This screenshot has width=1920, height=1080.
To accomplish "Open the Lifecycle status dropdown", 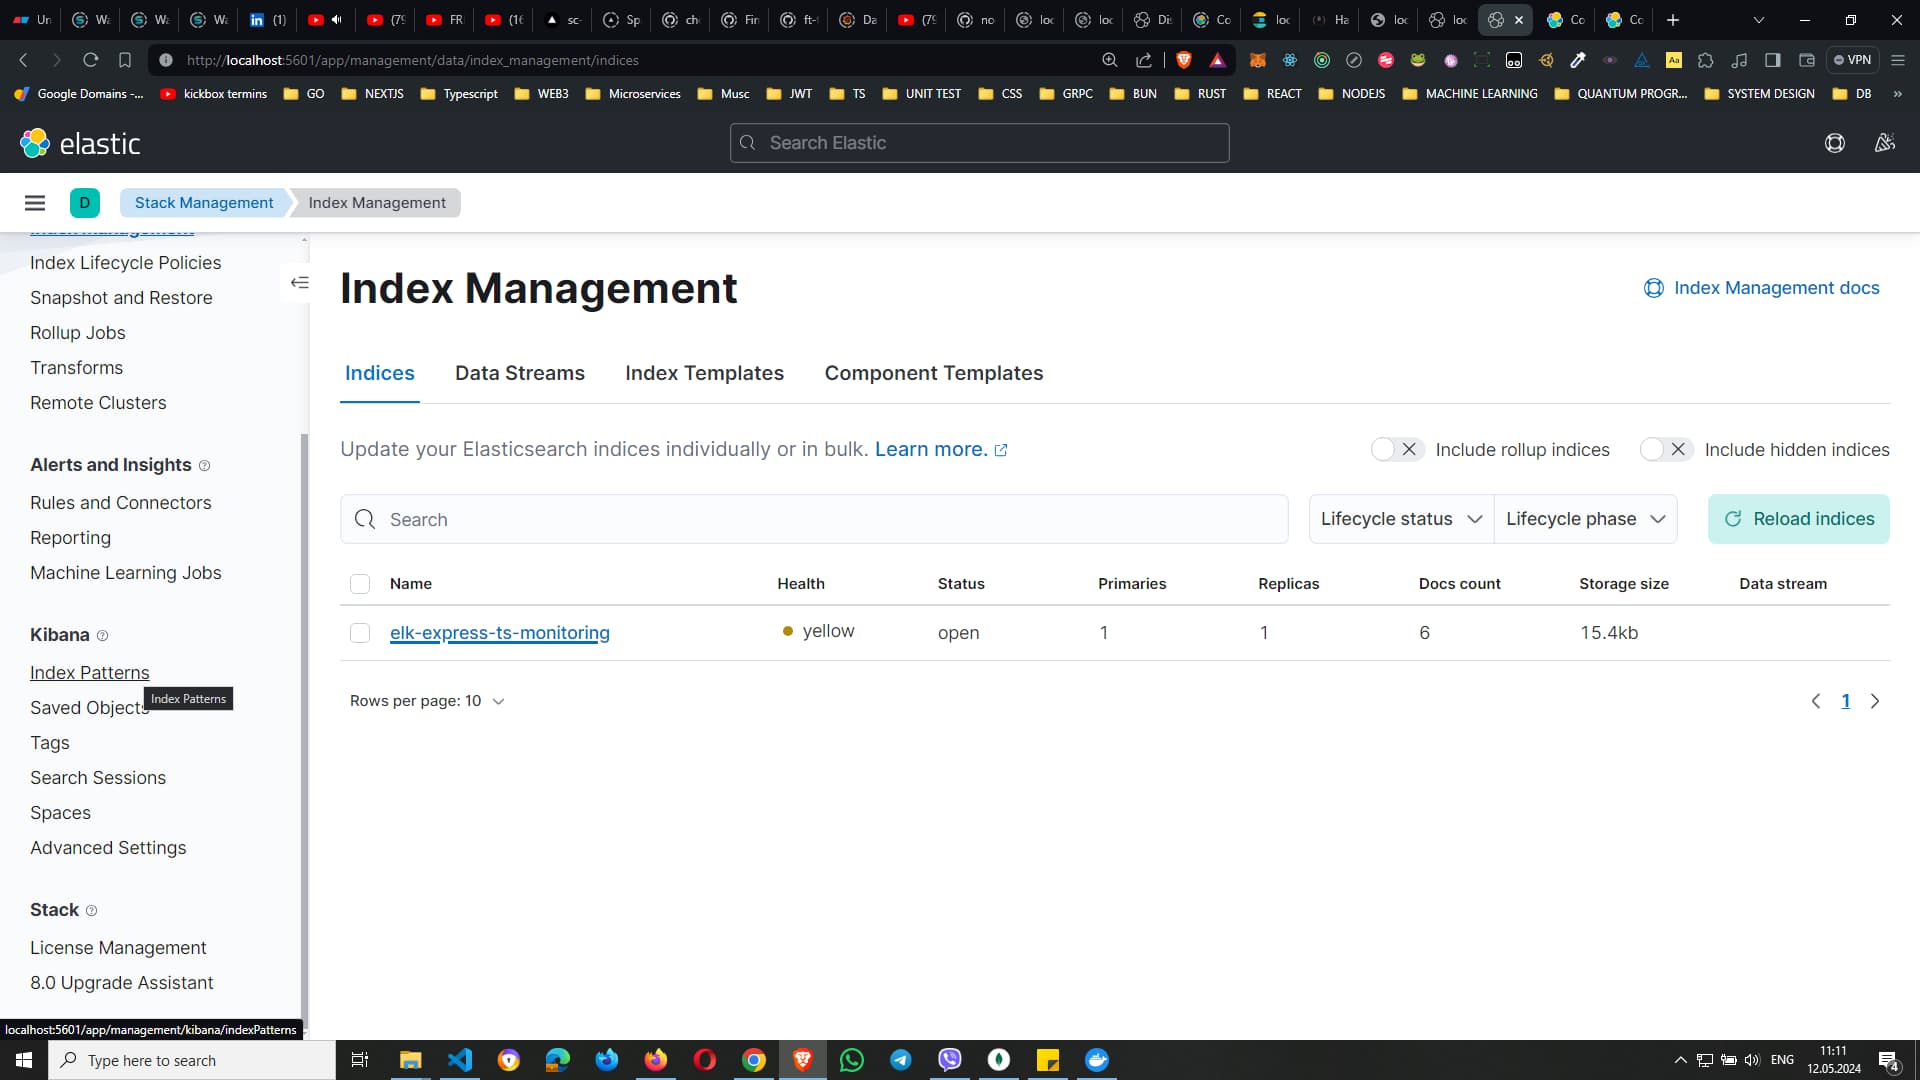I will (x=1400, y=519).
